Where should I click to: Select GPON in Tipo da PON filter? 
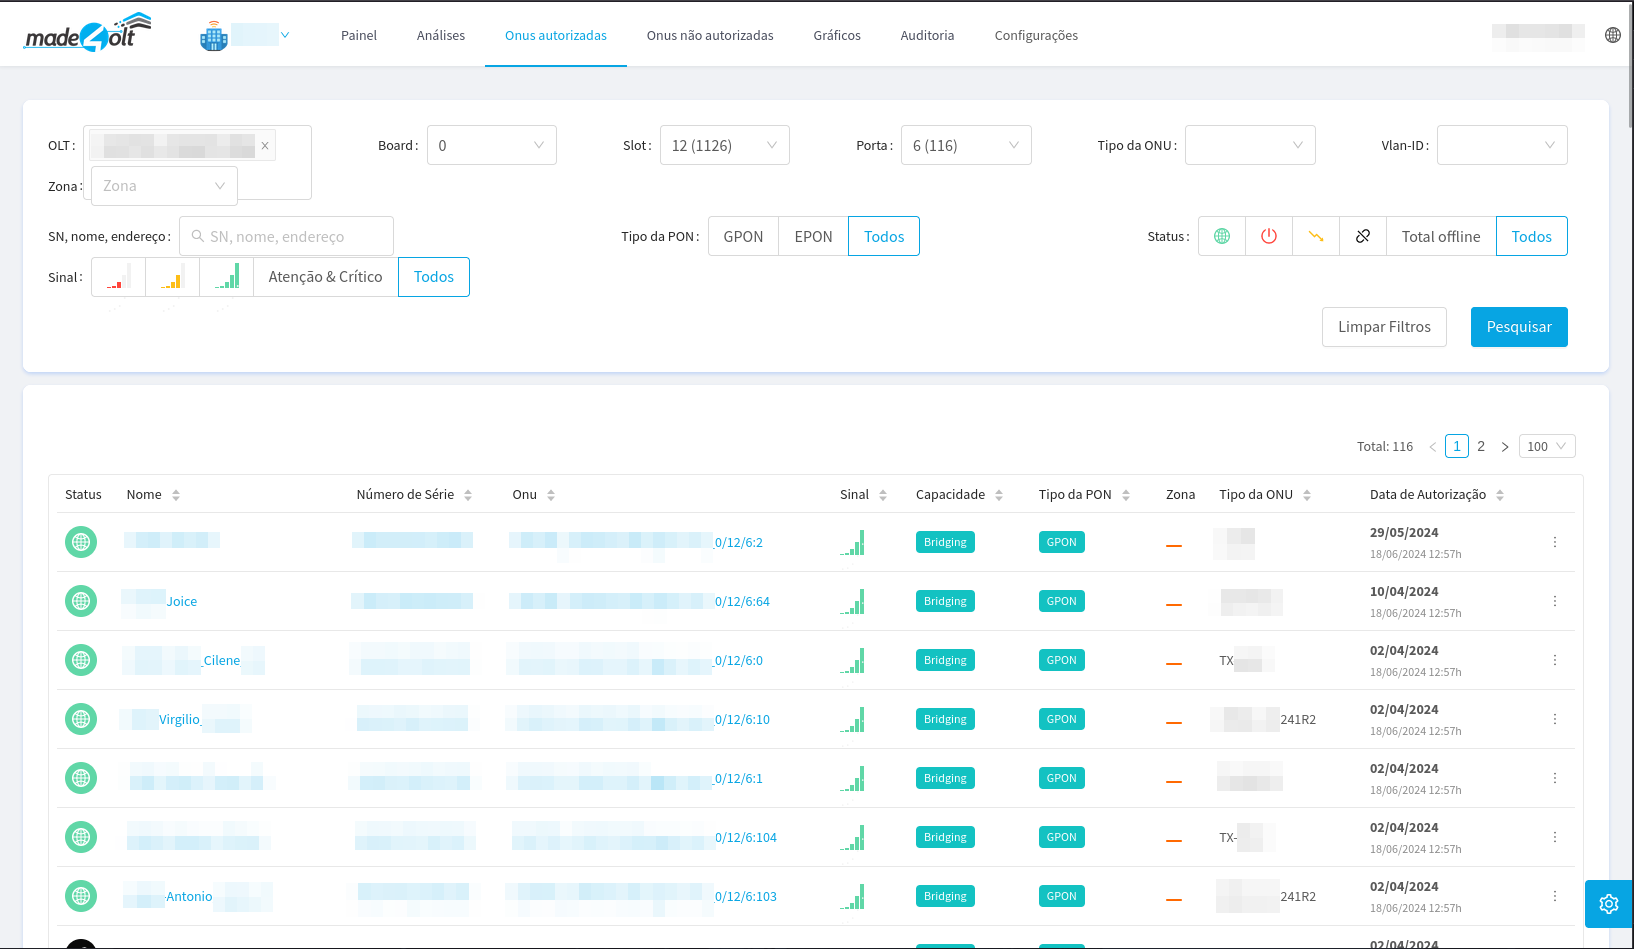(743, 236)
